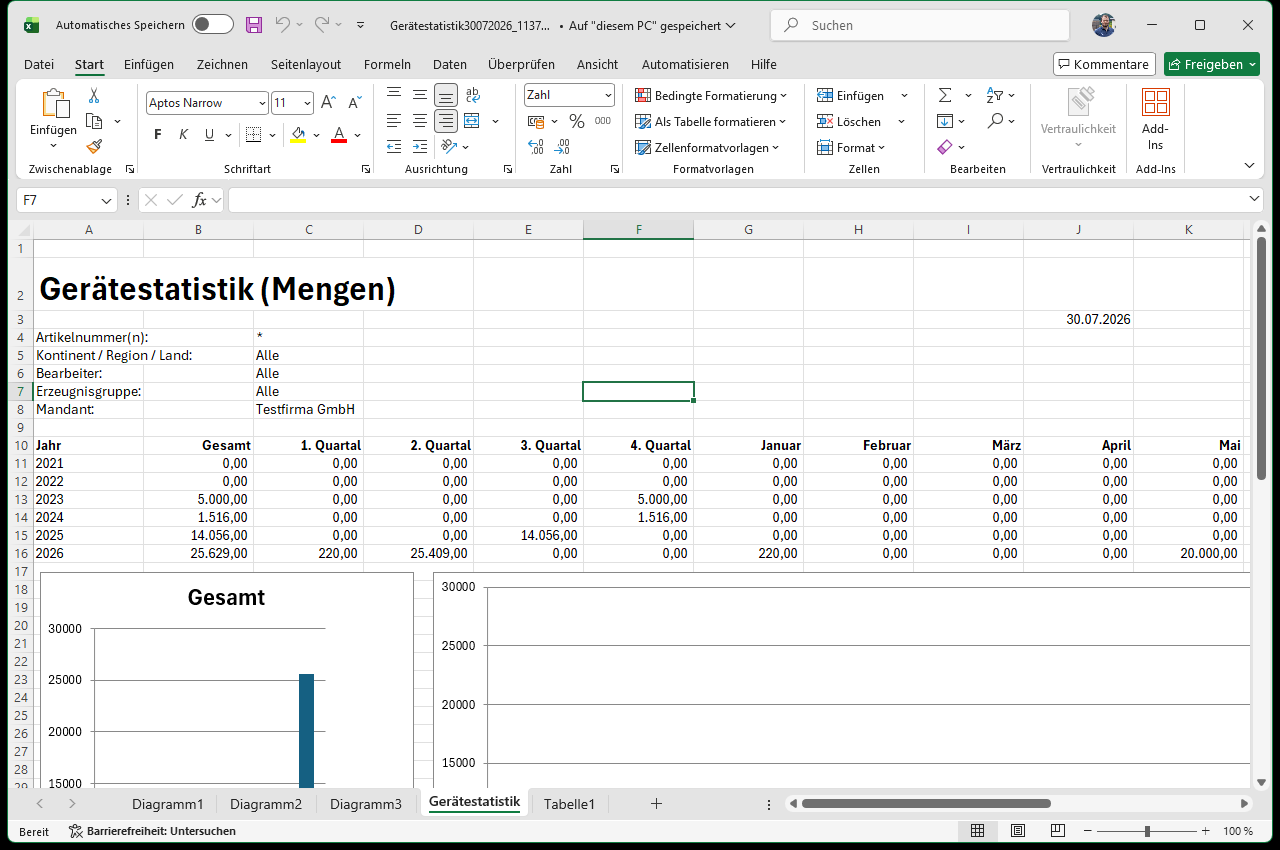Click Barrierefreiheit: Untersuchen in status bar
This screenshot has width=1280, height=850.
(x=152, y=831)
